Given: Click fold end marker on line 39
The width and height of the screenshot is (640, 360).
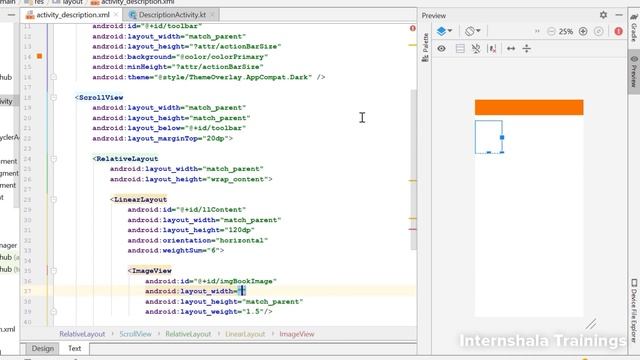Looking at the screenshot, I should click(x=53, y=311).
